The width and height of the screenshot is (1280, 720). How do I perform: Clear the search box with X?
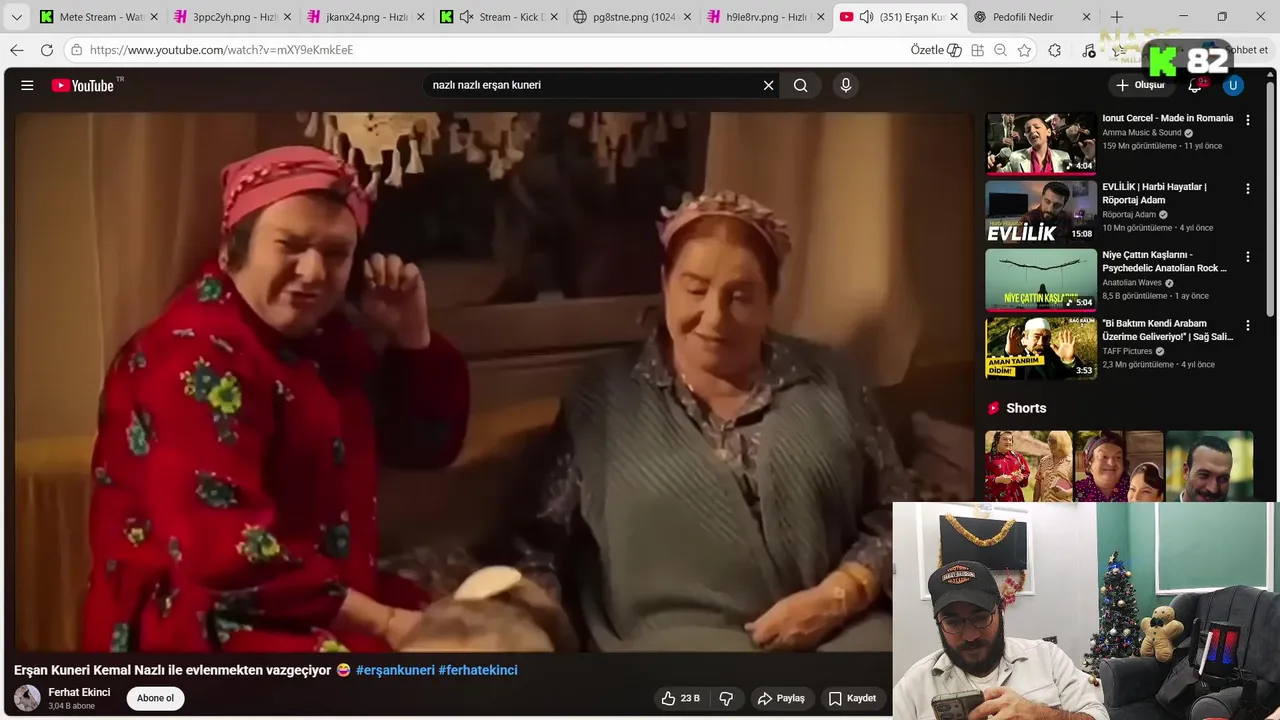pyautogui.click(x=768, y=85)
